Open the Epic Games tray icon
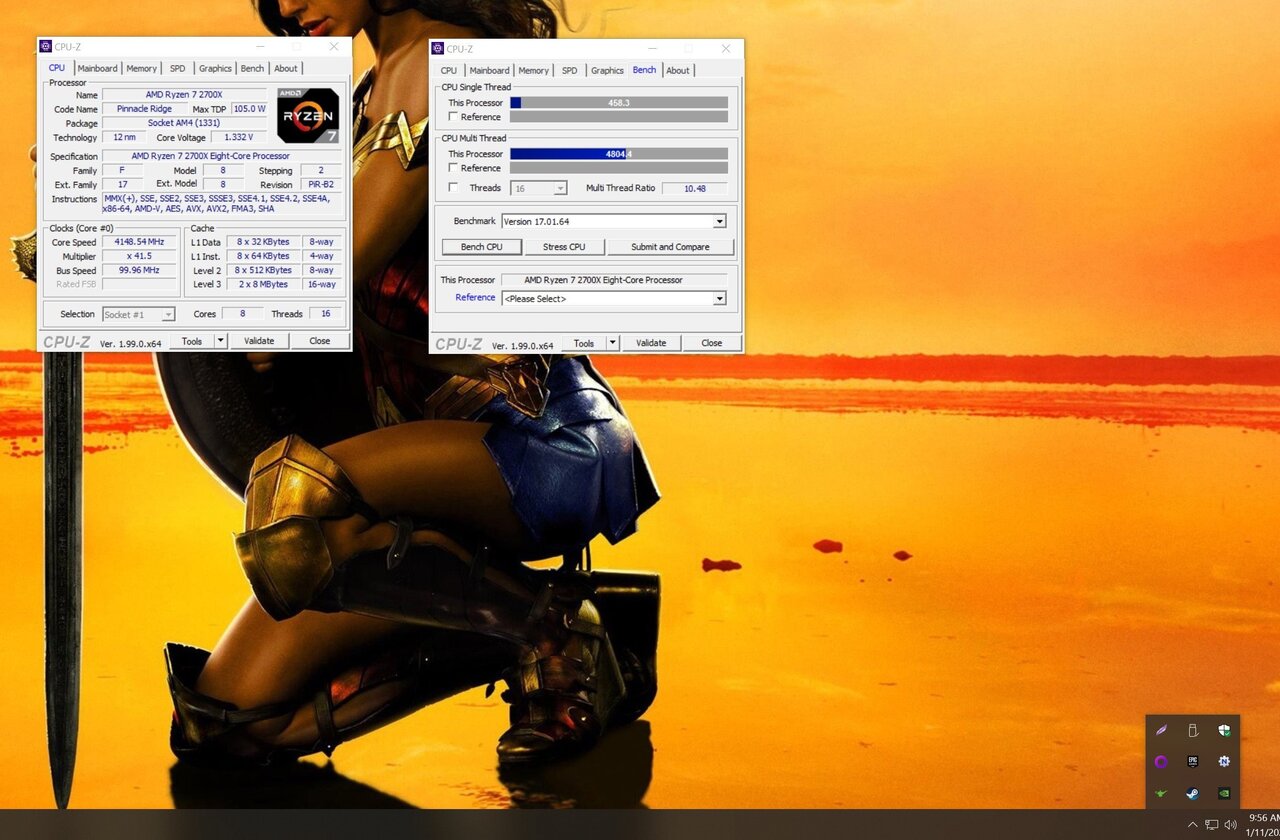1280x840 pixels. tap(1192, 761)
